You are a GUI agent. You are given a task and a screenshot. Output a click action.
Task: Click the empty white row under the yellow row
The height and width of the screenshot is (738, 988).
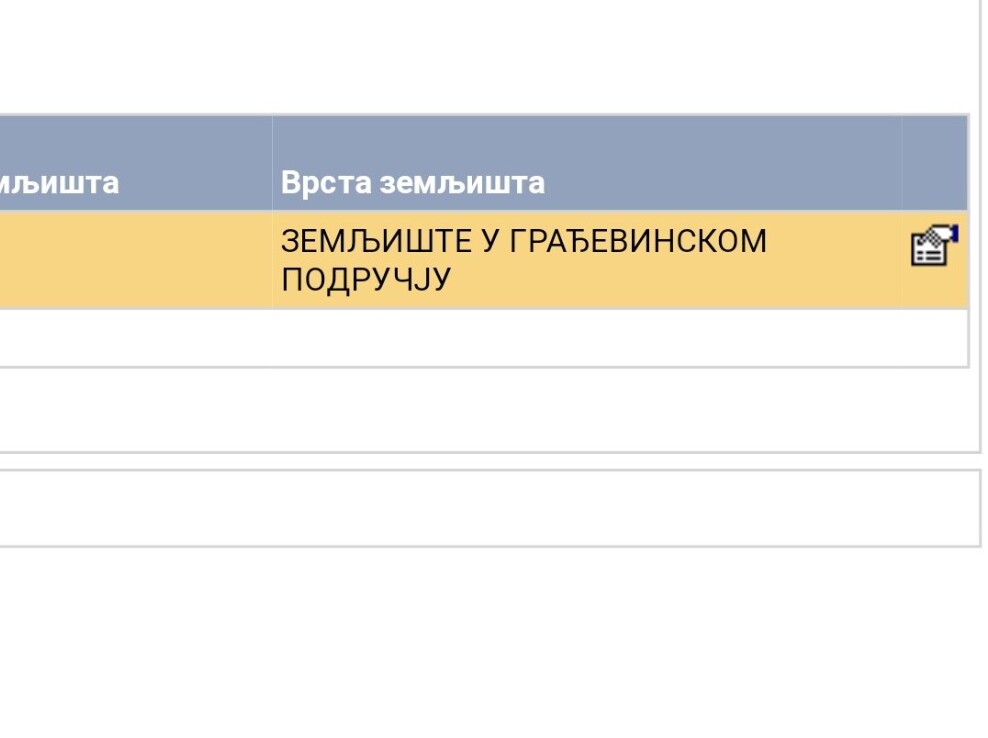tap(480, 338)
